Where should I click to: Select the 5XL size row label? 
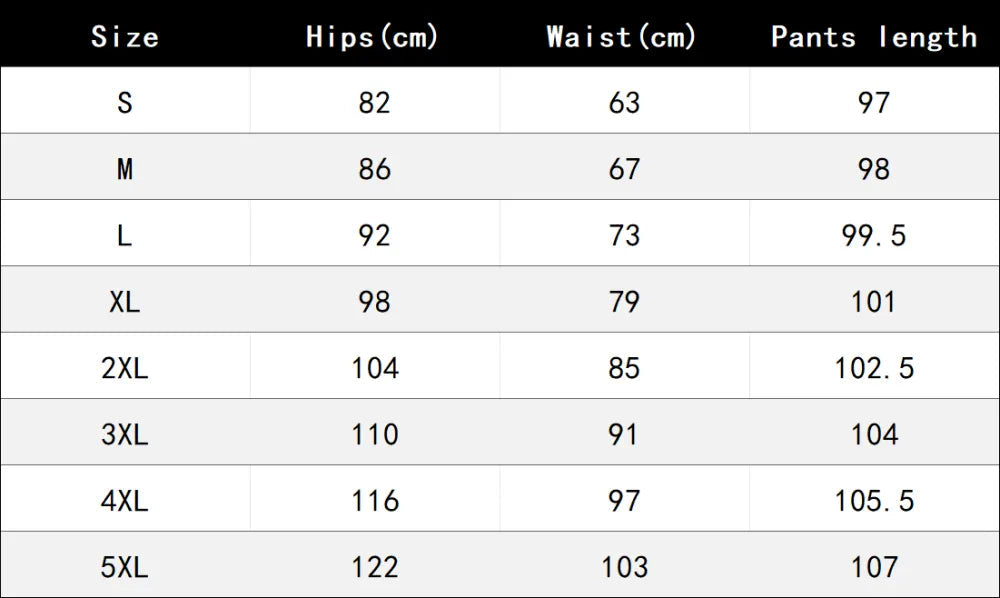click(x=125, y=567)
